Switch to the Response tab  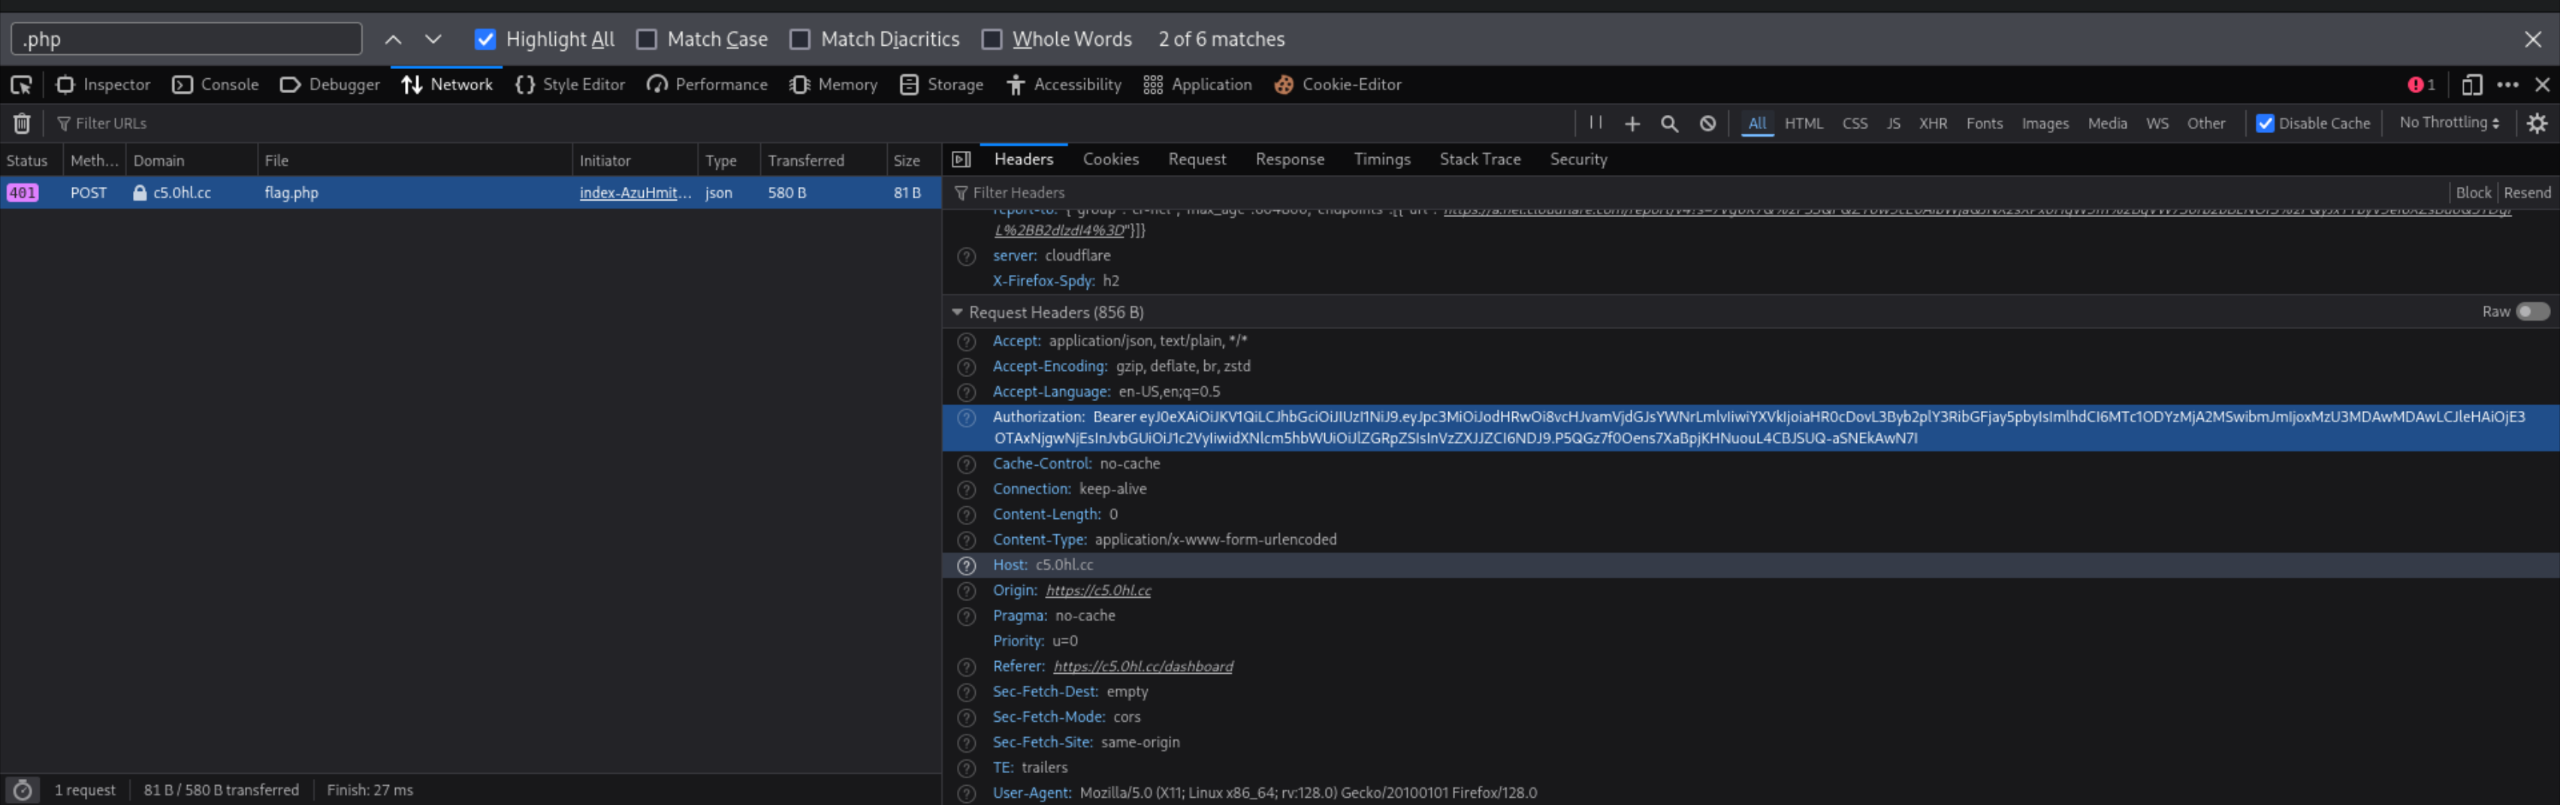point(1289,160)
